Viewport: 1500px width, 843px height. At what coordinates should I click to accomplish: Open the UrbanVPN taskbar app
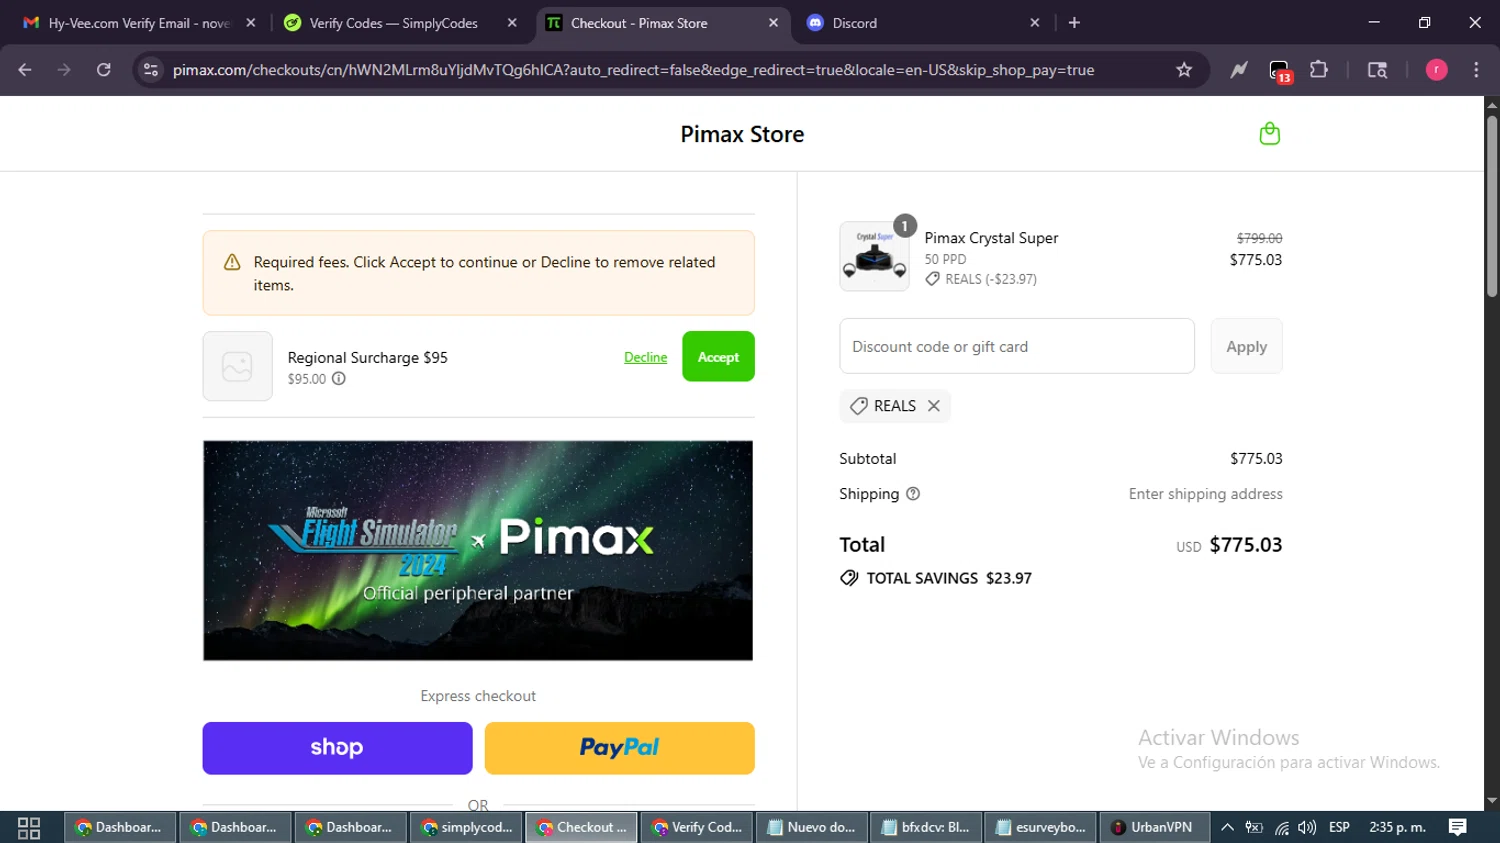[x=1154, y=828]
